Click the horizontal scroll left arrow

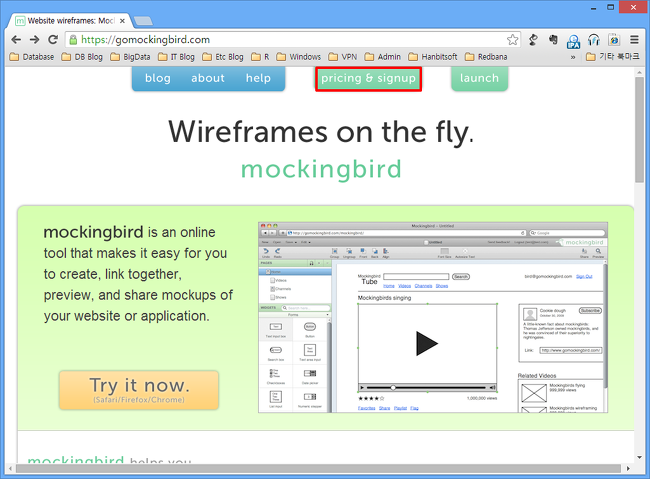coord(10,468)
